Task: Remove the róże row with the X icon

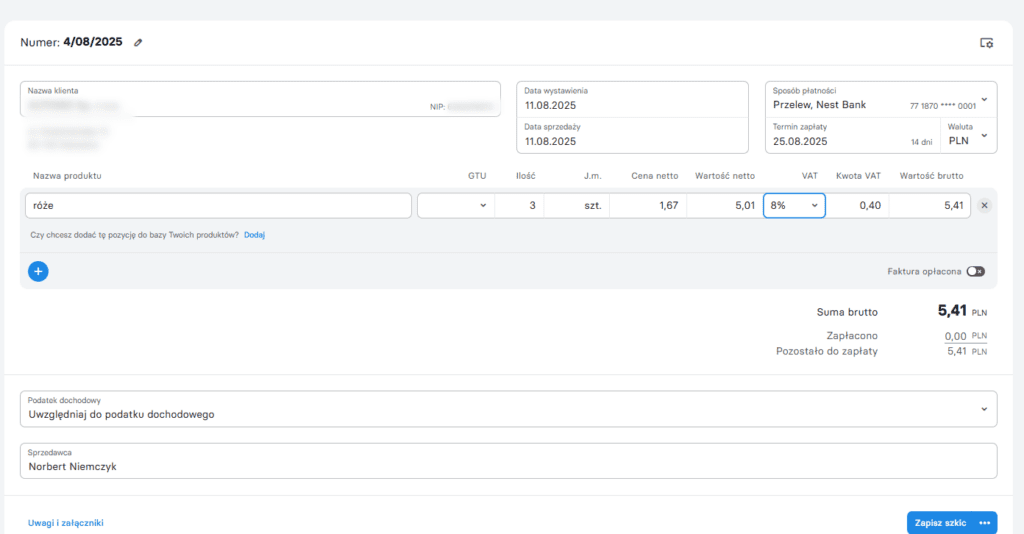Action: tap(984, 206)
